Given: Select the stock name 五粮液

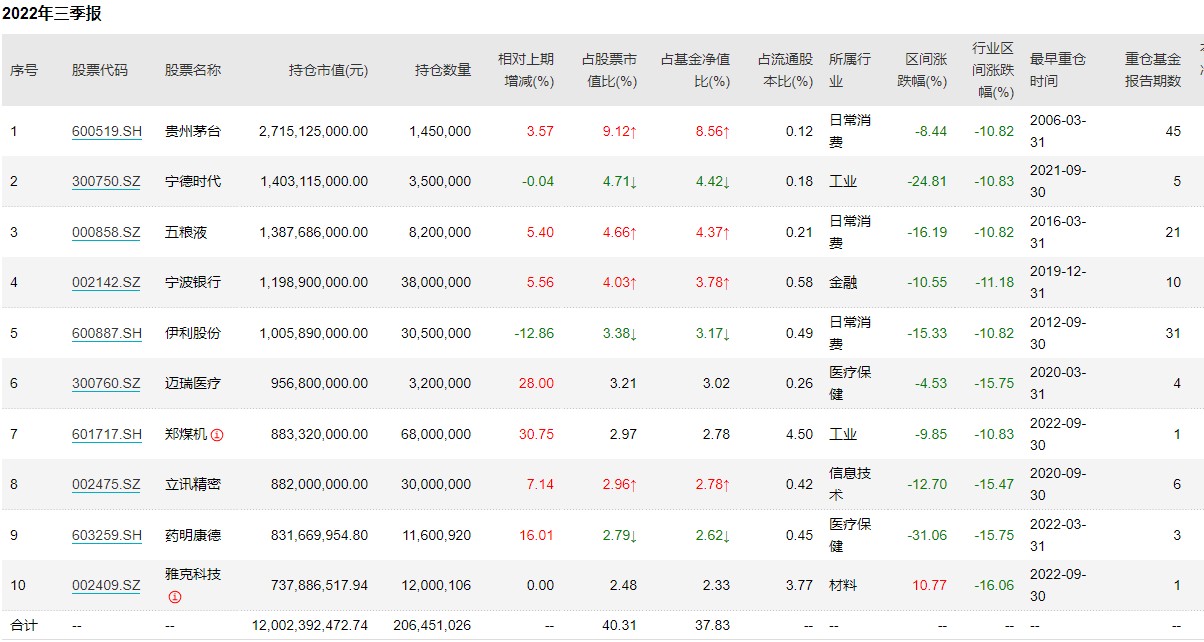Looking at the screenshot, I should (x=186, y=232).
